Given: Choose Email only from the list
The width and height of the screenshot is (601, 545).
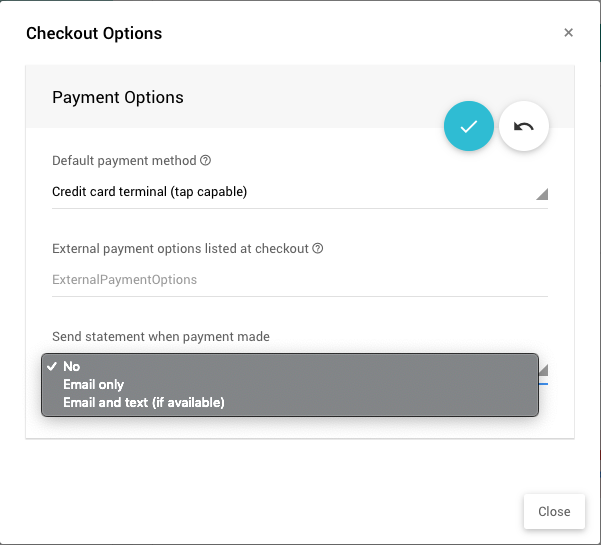Looking at the screenshot, I should [93, 384].
